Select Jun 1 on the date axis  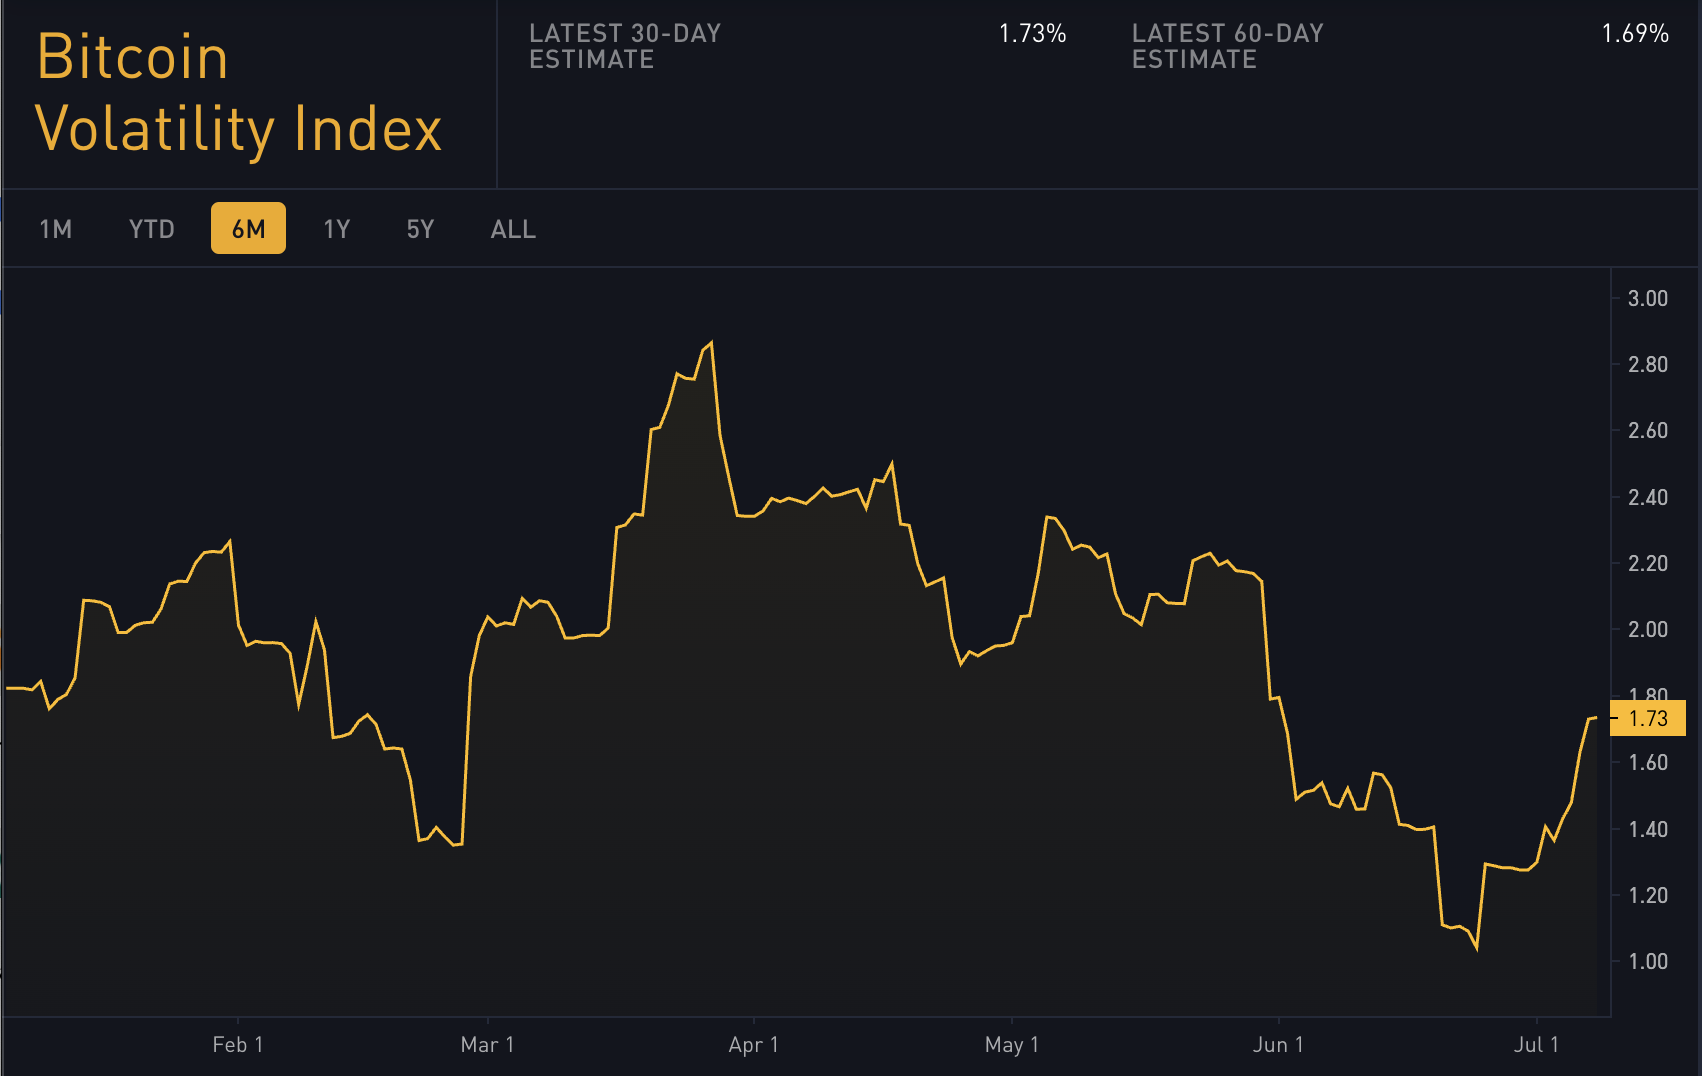pos(1278,1045)
